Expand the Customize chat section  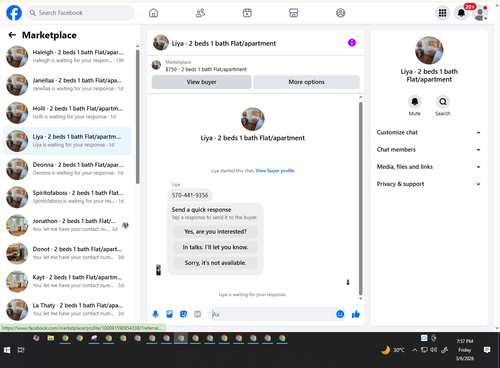click(429, 132)
